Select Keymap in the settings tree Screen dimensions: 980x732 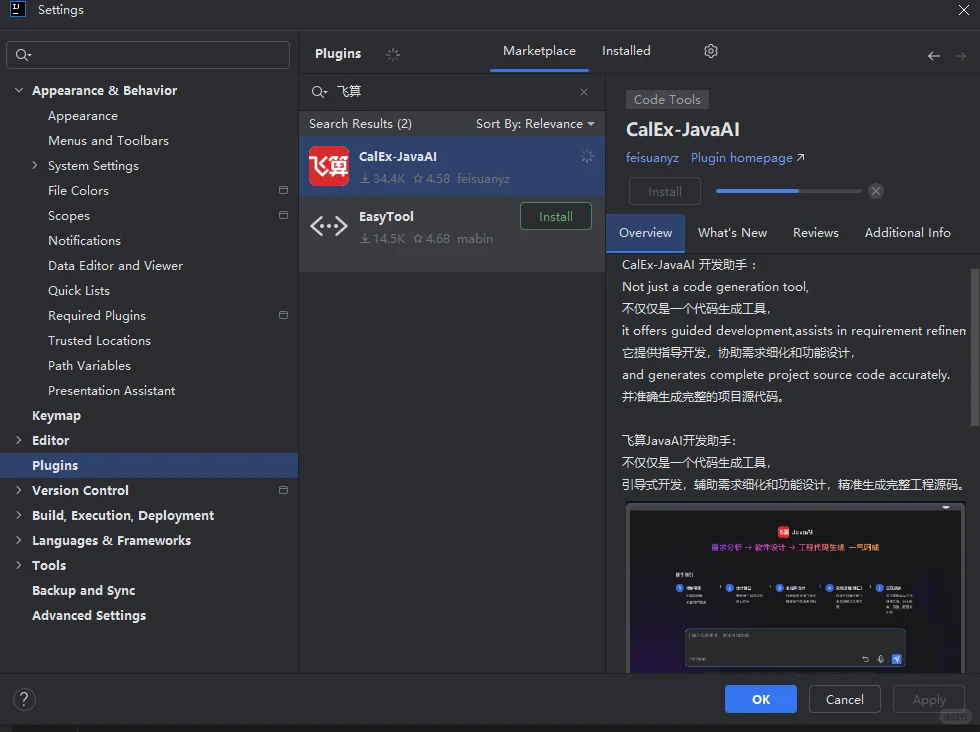[56, 416]
